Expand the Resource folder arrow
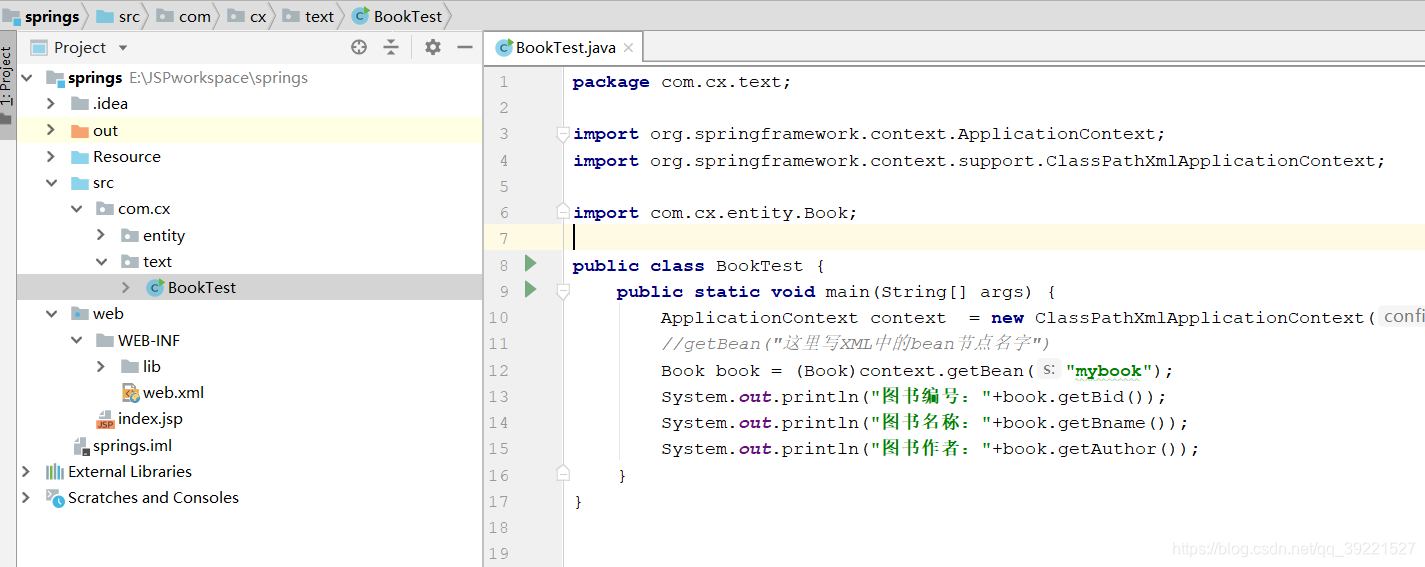Screen dimensions: 1425x567 pyautogui.click(x=51, y=157)
